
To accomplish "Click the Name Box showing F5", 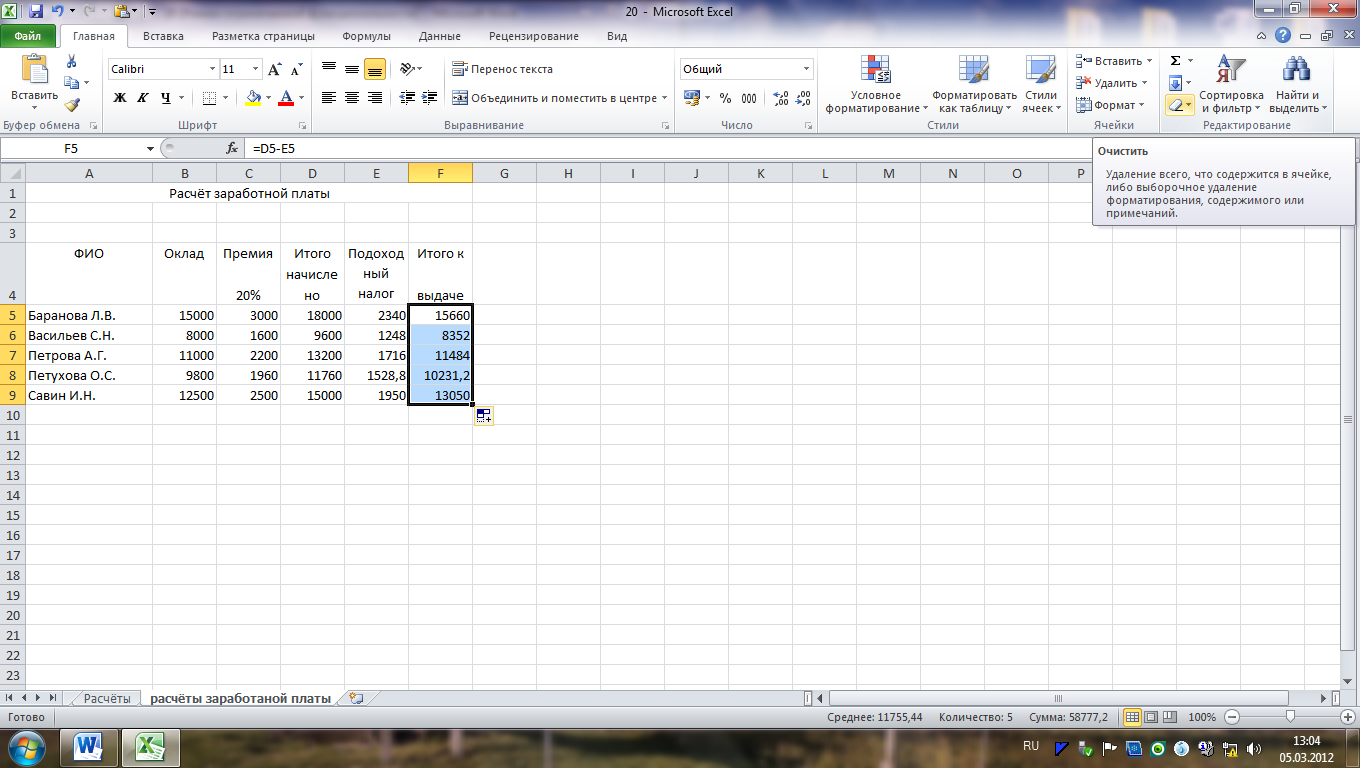I will pos(72,148).
